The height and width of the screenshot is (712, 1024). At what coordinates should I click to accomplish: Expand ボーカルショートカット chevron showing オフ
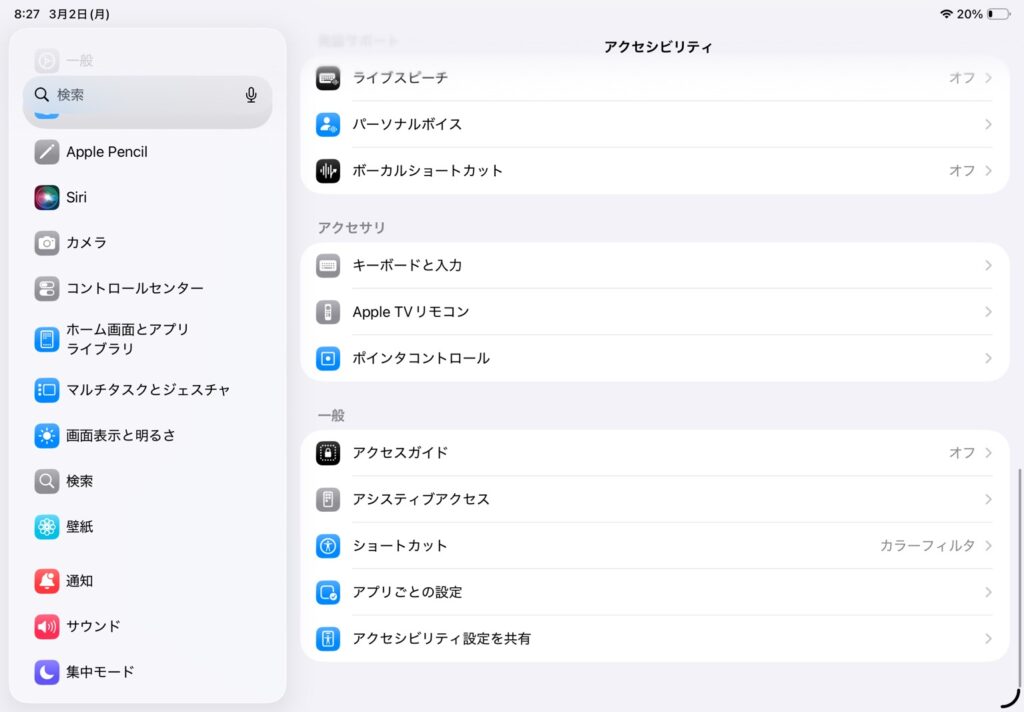tap(987, 171)
